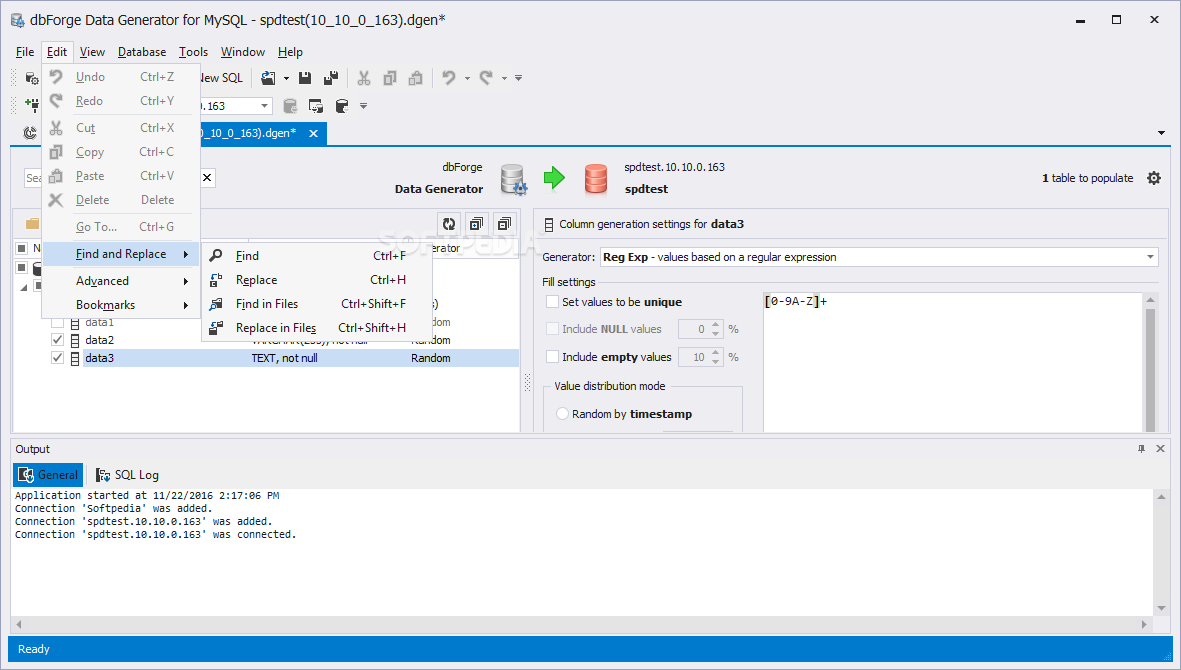Click the 'TEXT, not null' cell
Viewport: 1181px width, 670px height.
tap(285, 358)
